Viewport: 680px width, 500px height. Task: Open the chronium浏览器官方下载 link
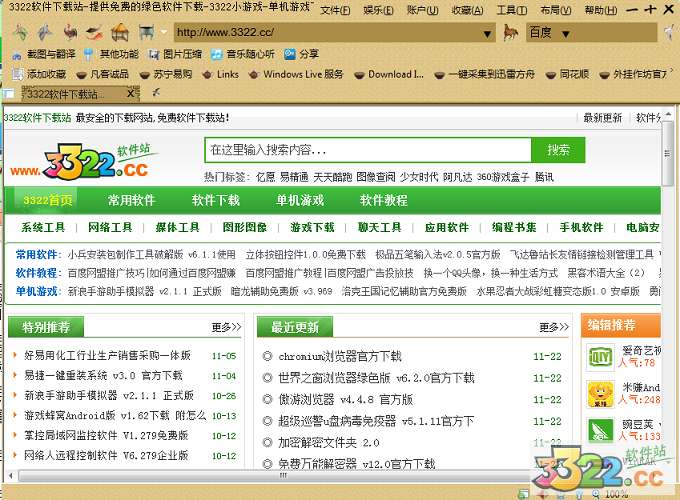point(339,356)
